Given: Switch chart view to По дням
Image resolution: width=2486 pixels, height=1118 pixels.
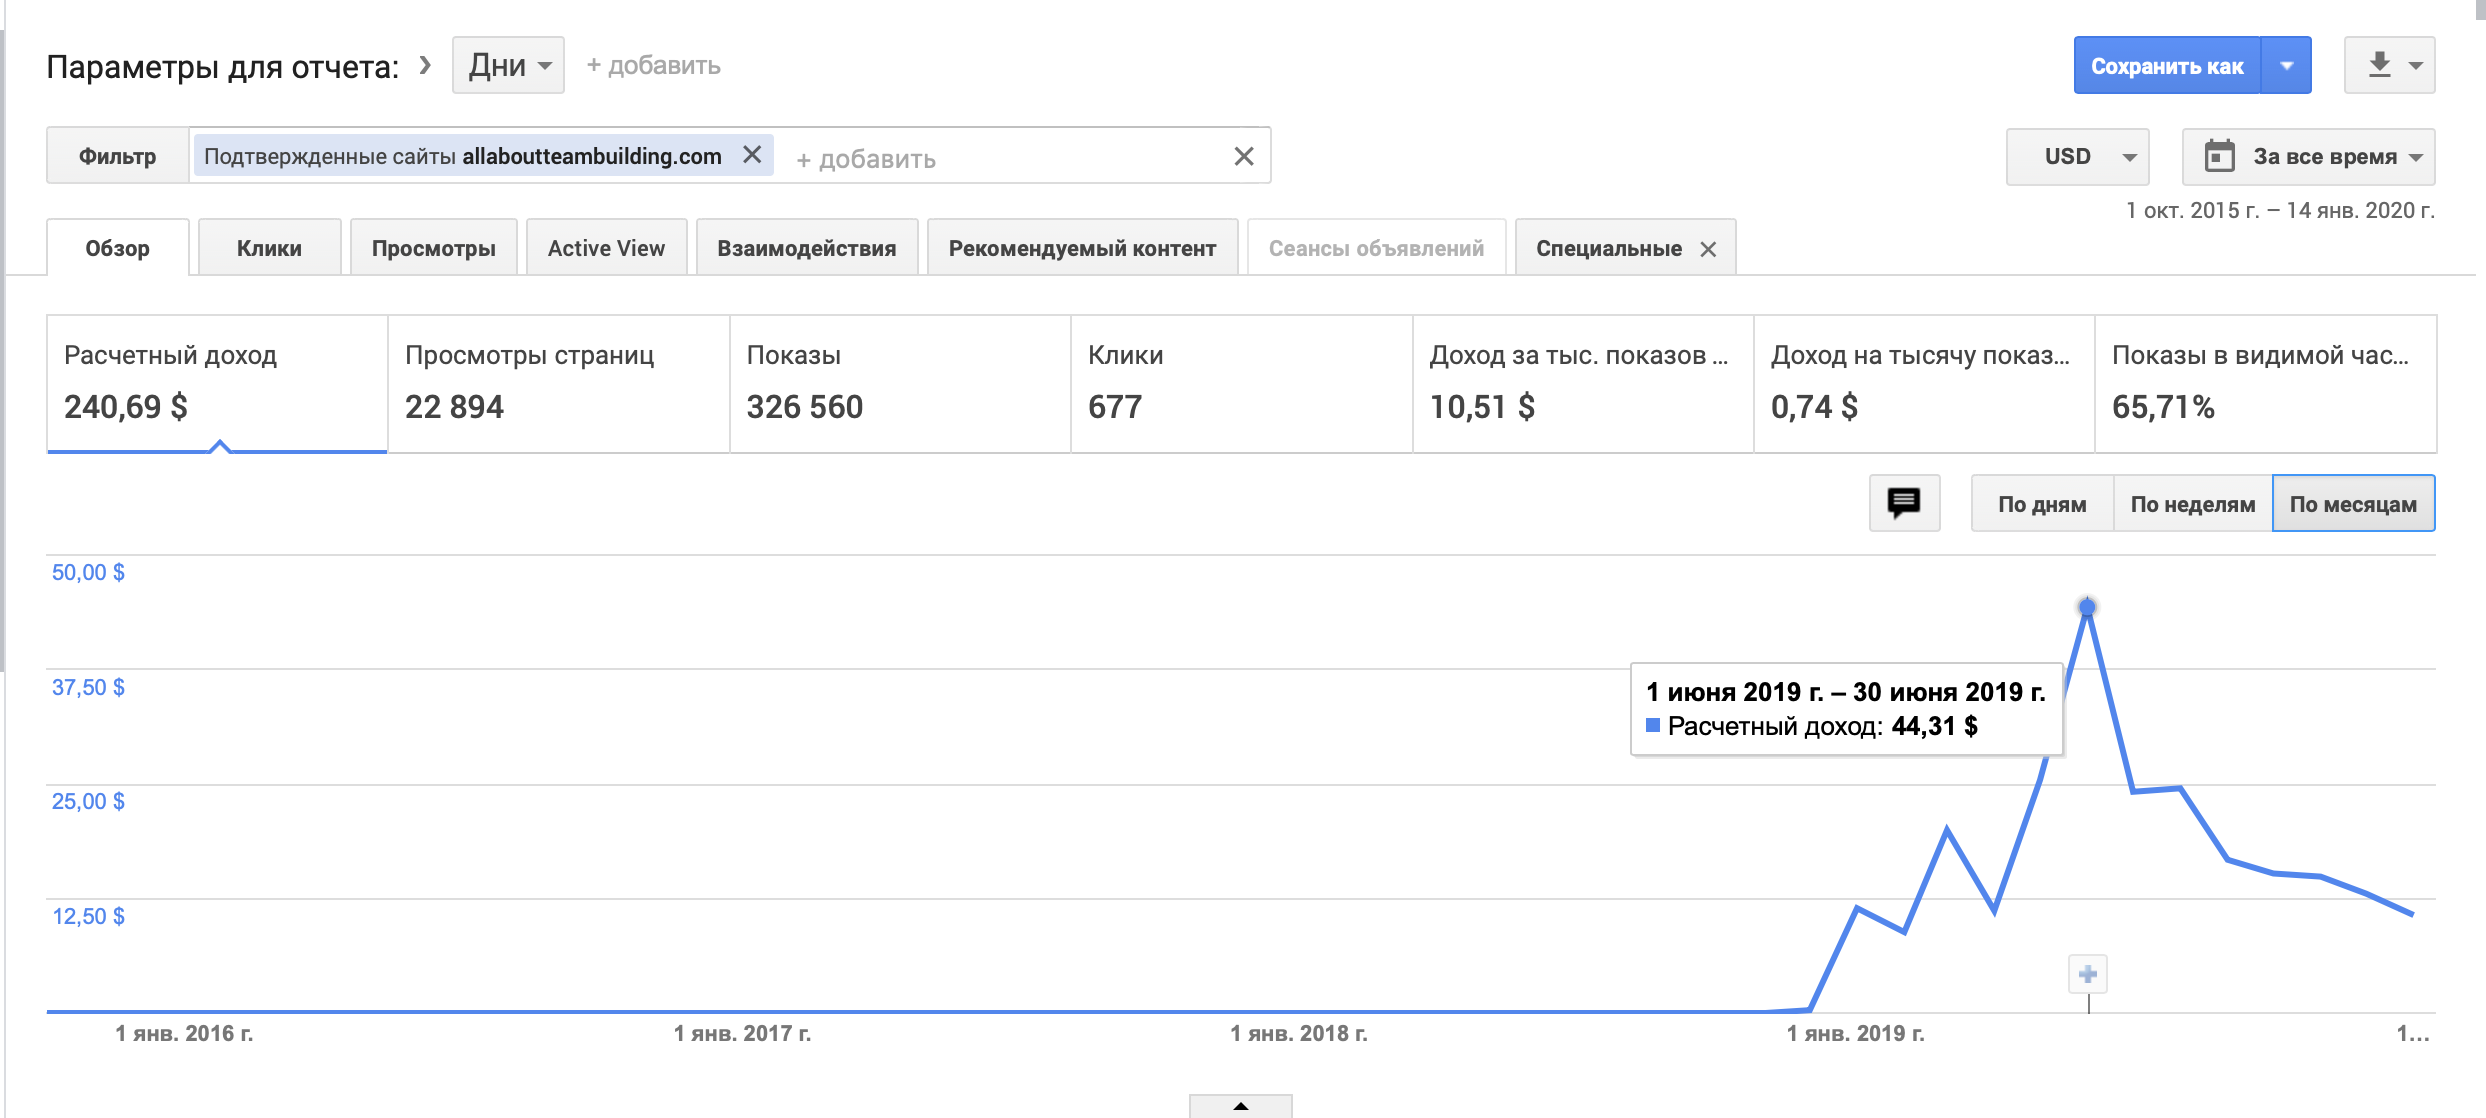Looking at the screenshot, I should [x=2041, y=504].
